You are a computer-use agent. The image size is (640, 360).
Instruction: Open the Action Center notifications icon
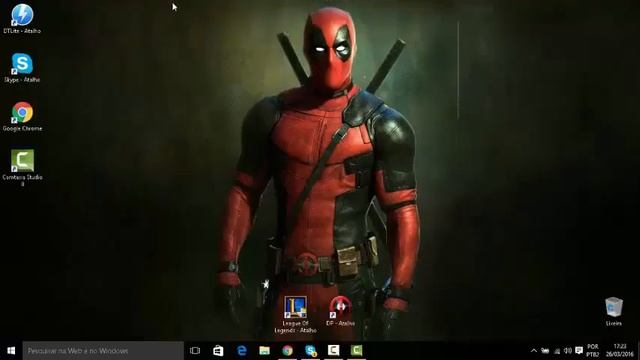(579, 350)
